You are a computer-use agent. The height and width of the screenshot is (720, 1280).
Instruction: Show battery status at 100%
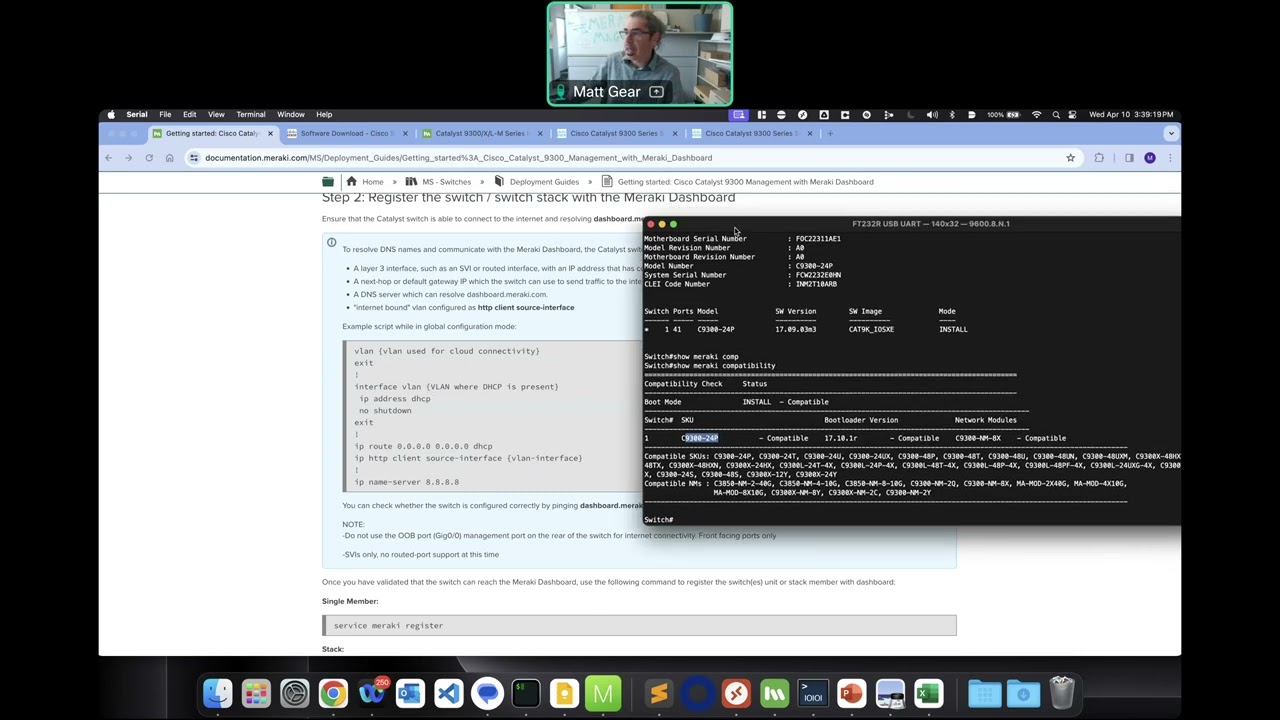tap(1003, 115)
